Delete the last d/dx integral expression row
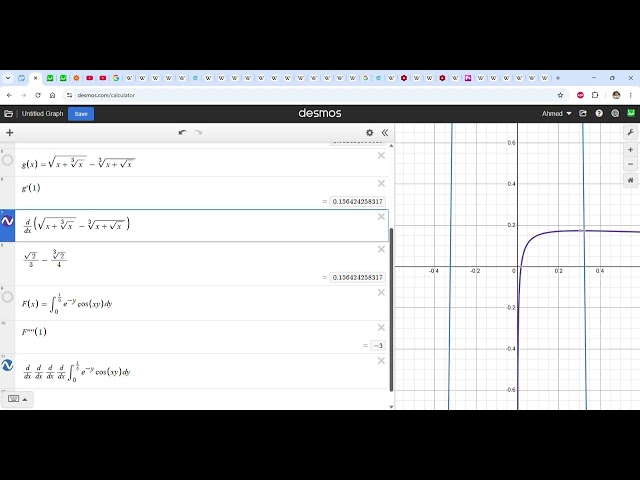Image resolution: width=640 pixels, height=480 pixels. tap(381, 361)
